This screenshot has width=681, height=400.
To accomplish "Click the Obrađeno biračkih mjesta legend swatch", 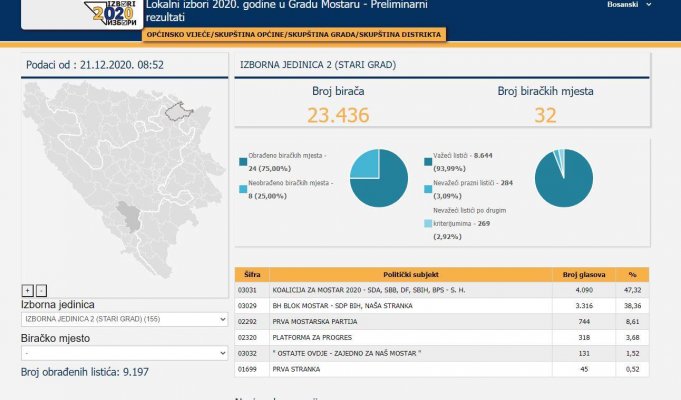I will click(x=242, y=159).
